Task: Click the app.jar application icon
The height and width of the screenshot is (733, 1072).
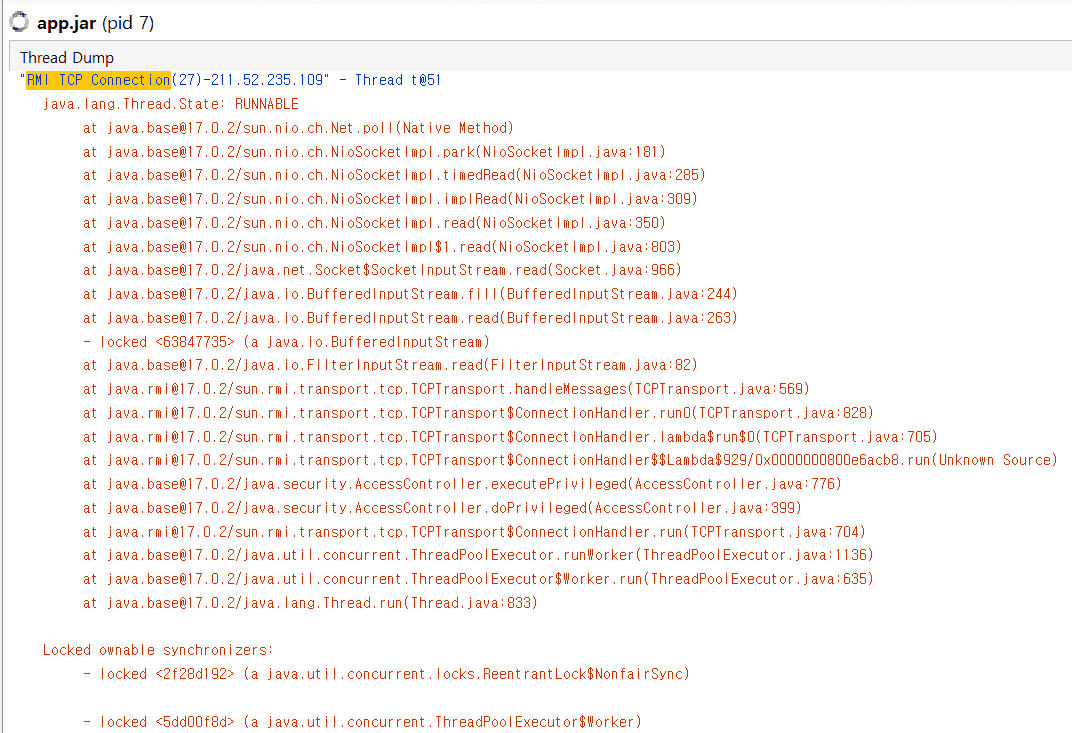Action: (18, 22)
